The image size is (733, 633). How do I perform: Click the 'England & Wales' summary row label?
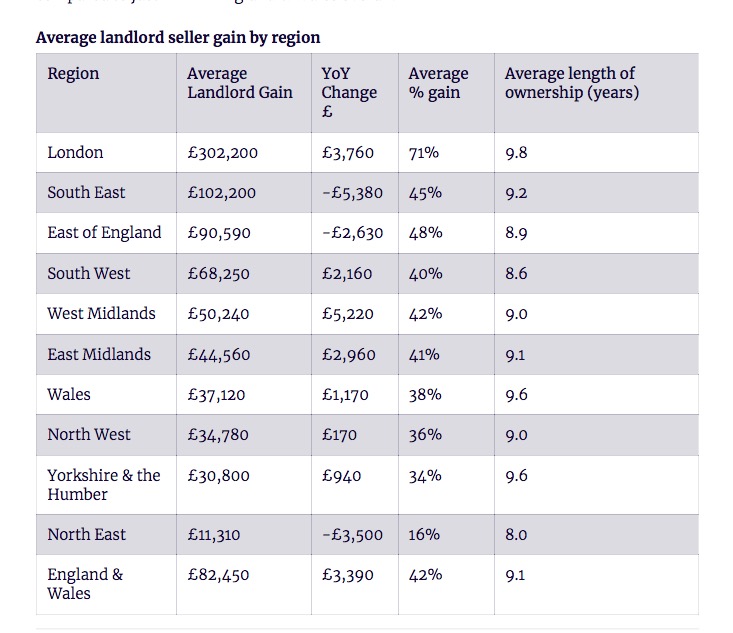tap(85, 584)
